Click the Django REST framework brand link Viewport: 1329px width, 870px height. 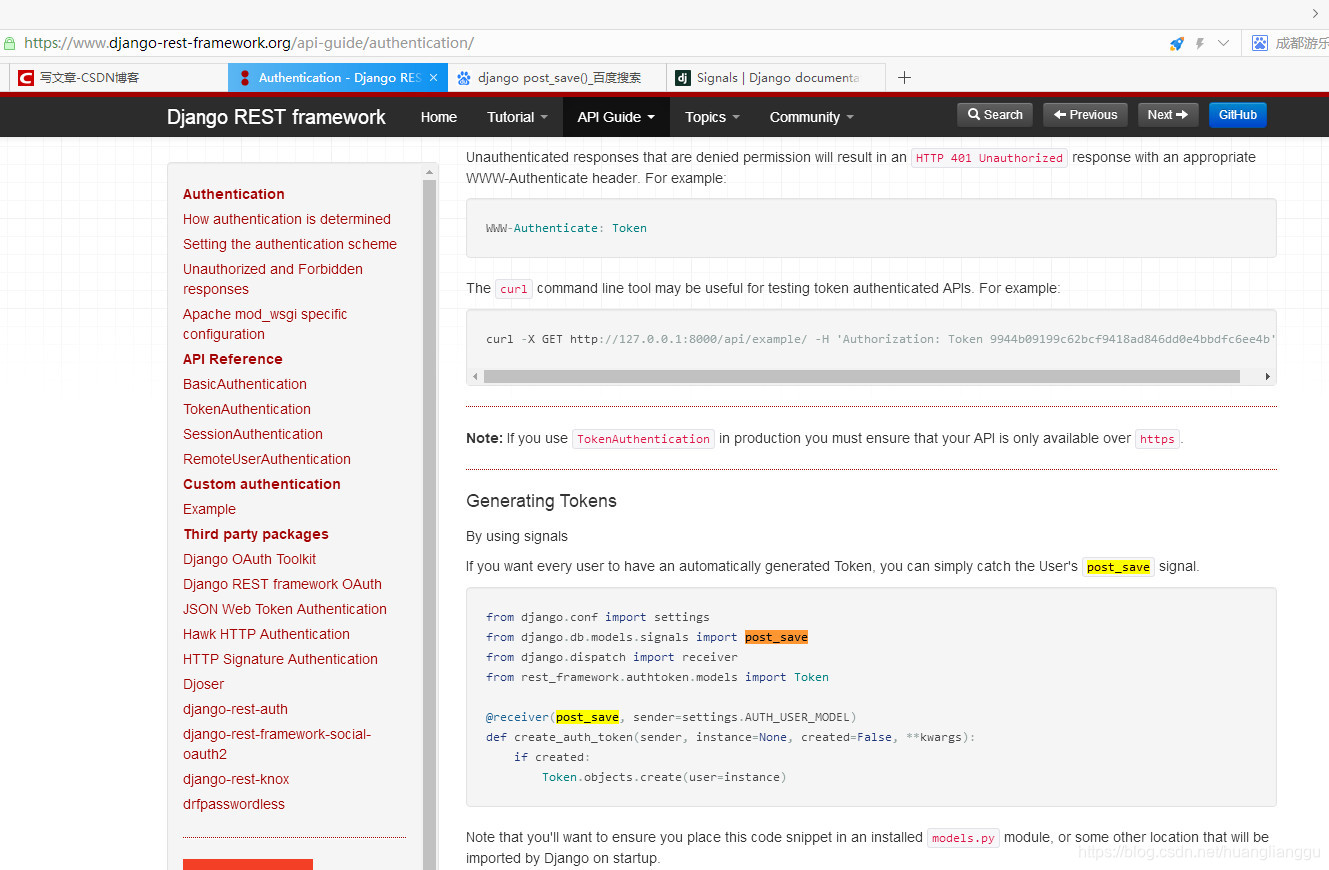(276, 117)
